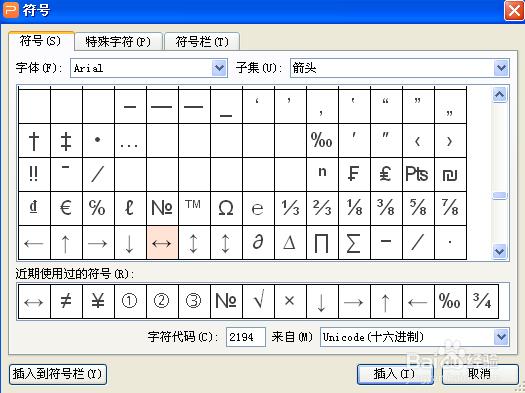Open the 来自 Unicode(十六进制) dropdown
This screenshot has height=393, width=525.
click(415, 337)
